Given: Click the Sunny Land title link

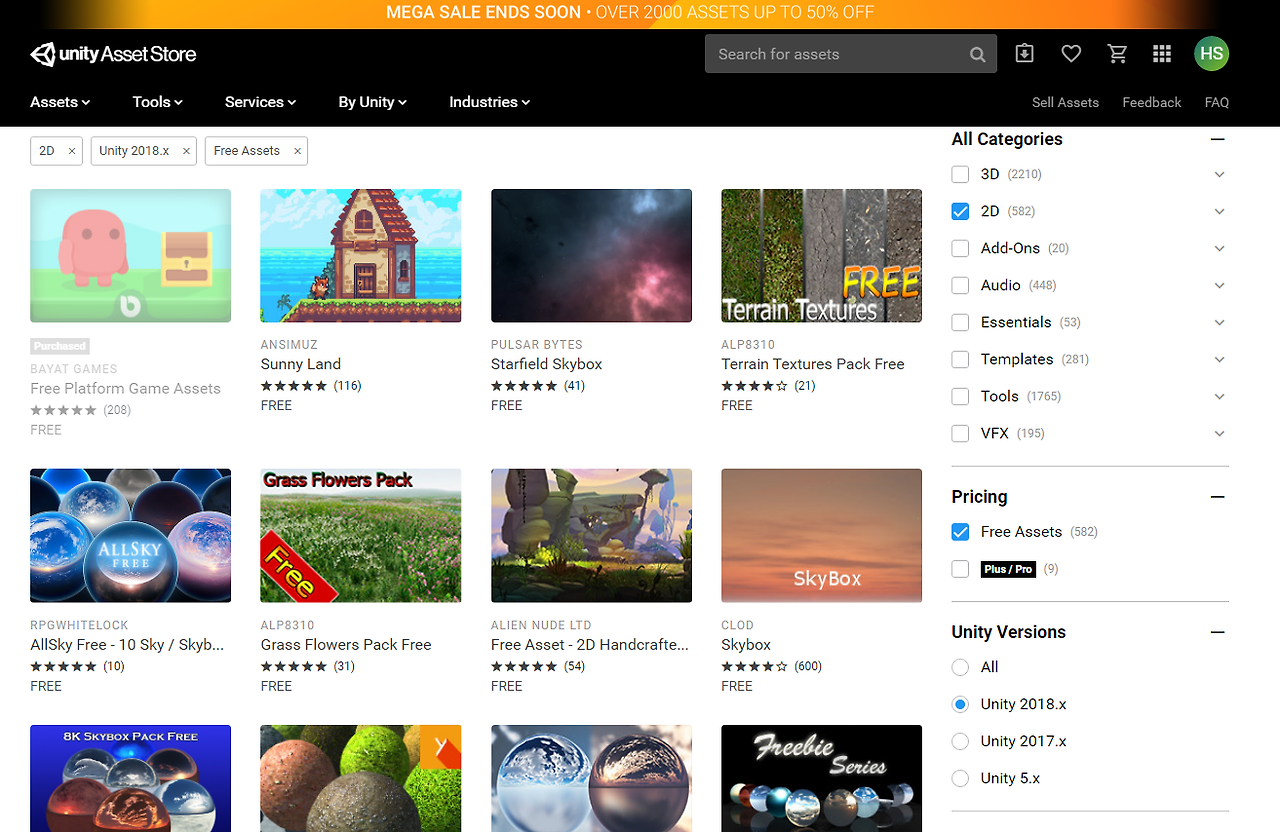Looking at the screenshot, I should (x=301, y=364).
